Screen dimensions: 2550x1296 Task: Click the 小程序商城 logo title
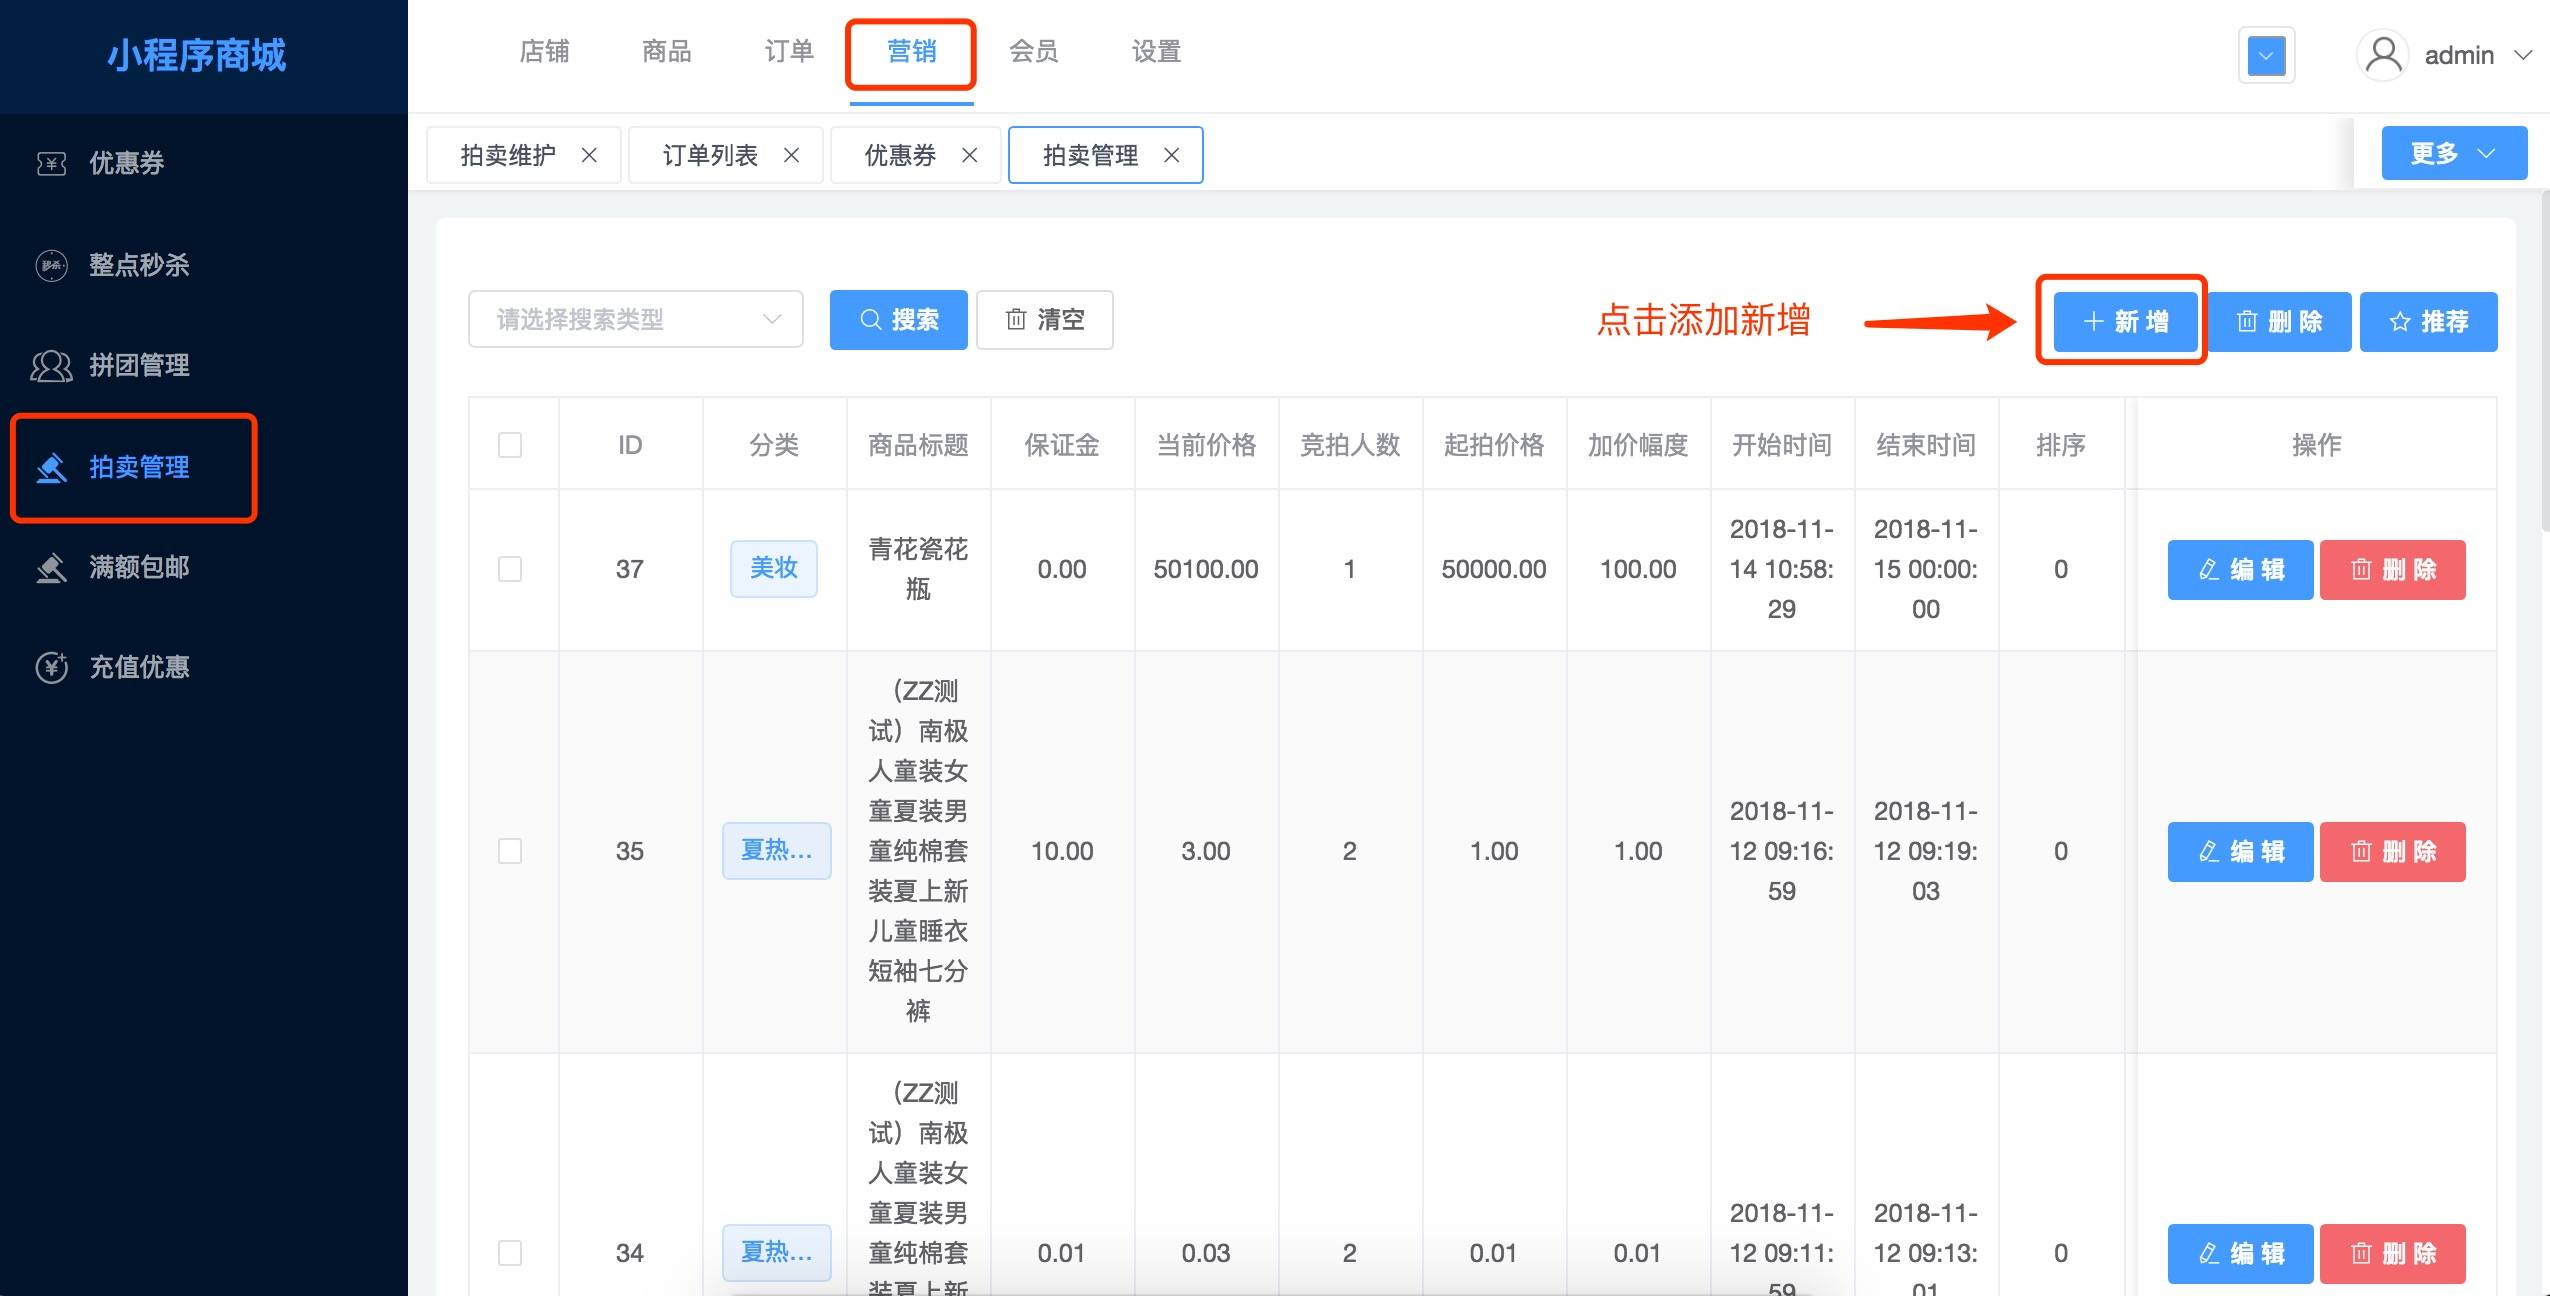point(197,55)
